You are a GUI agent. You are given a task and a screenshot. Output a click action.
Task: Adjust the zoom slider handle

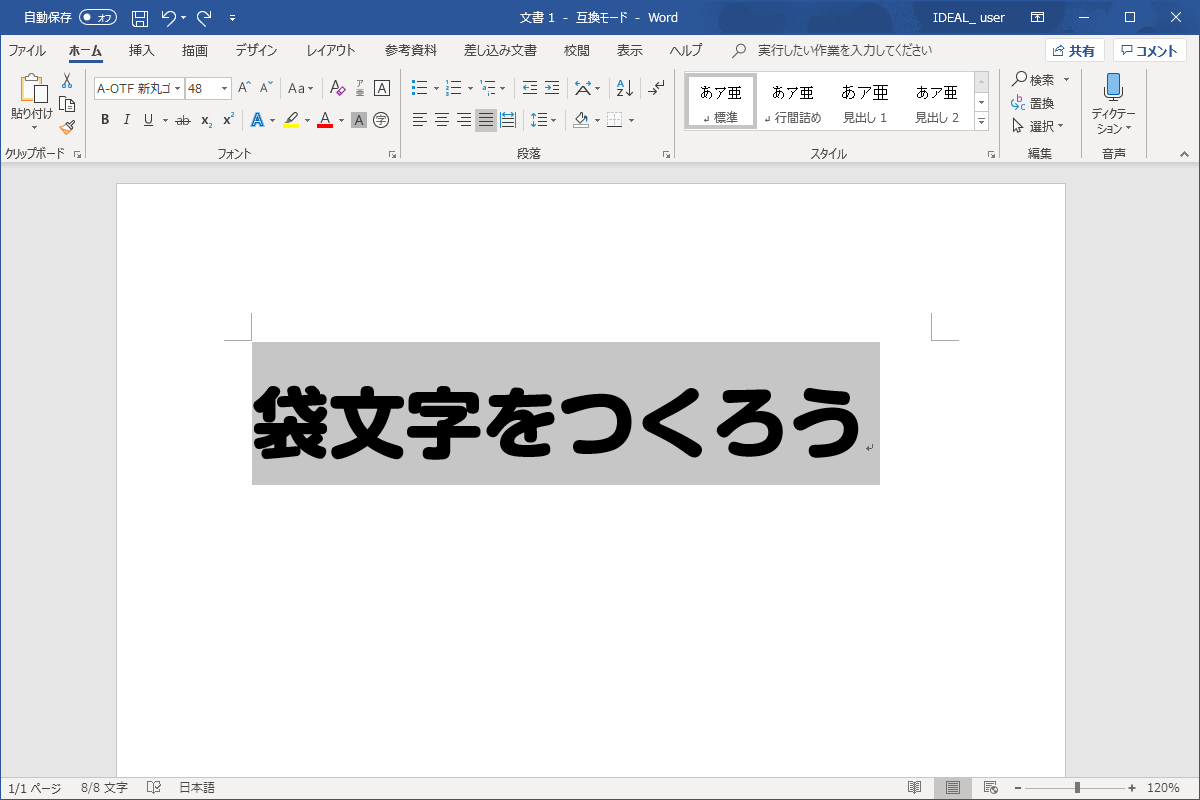(1077, 788)
